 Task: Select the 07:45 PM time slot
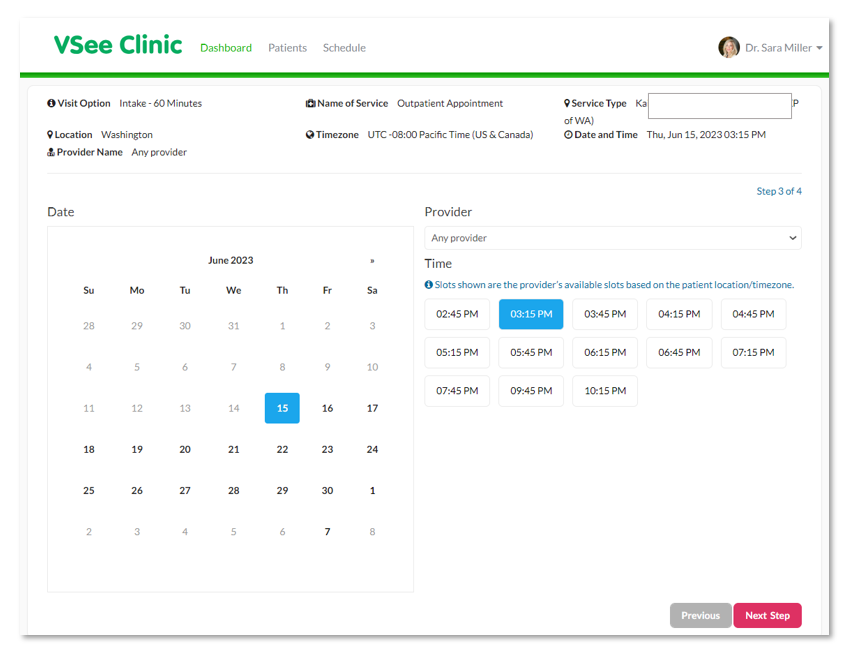tap(457, 391)
